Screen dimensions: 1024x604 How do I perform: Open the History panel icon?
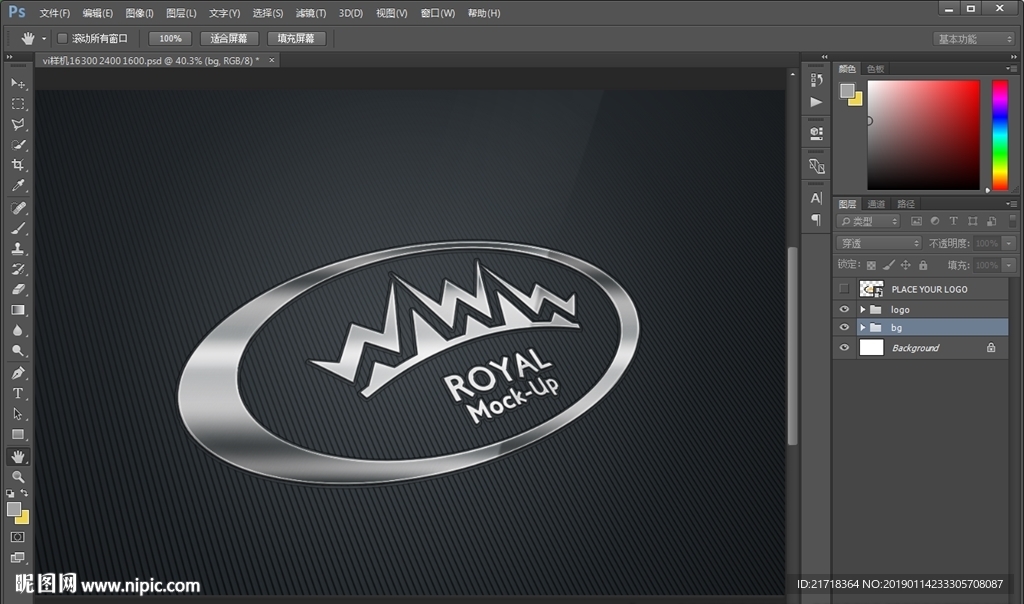click(816, 80)
